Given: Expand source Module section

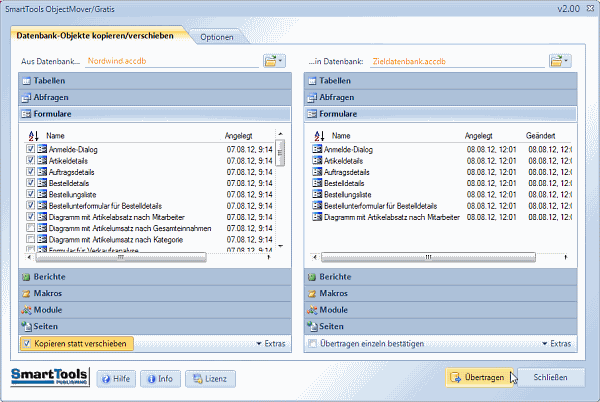Looking at the screenshot, I should coord(155,309).
